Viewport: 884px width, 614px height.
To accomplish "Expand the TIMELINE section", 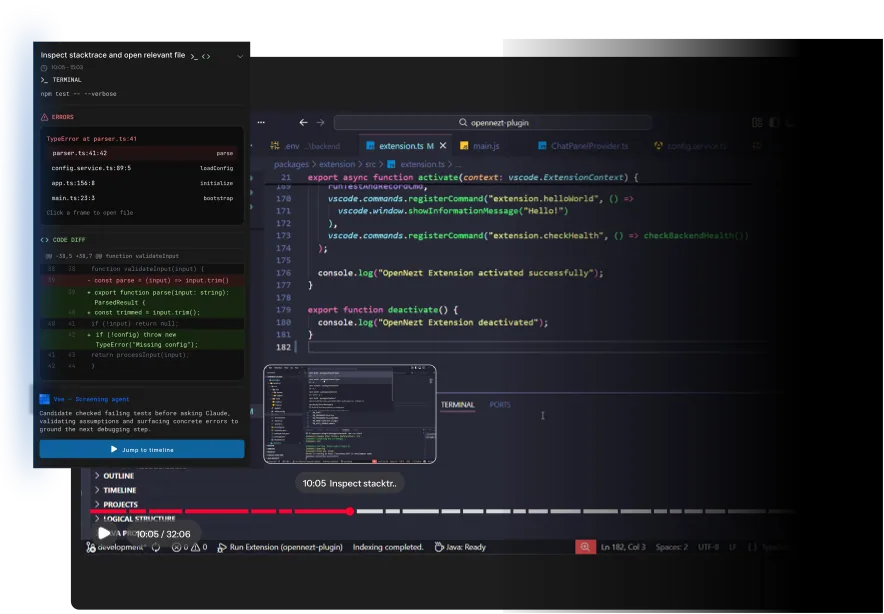I will click(x=115, y=491).
